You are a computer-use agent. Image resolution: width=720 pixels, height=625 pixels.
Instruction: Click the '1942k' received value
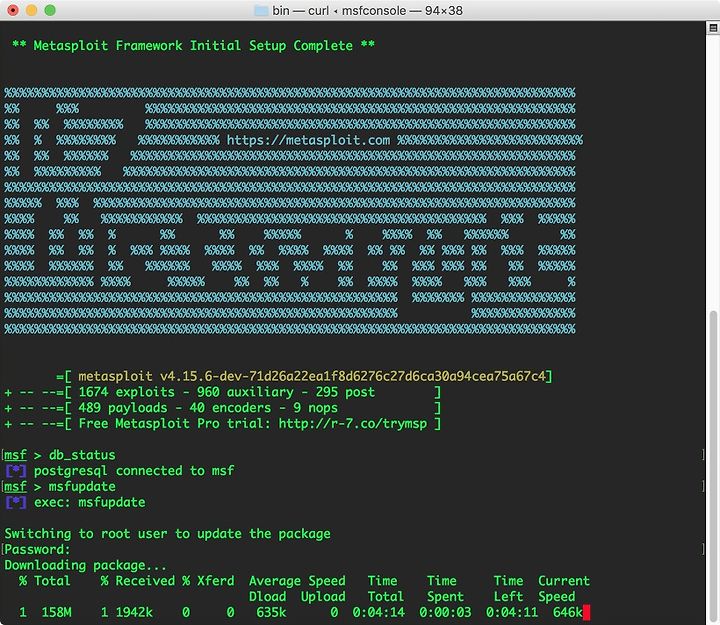tap(134, 612)
